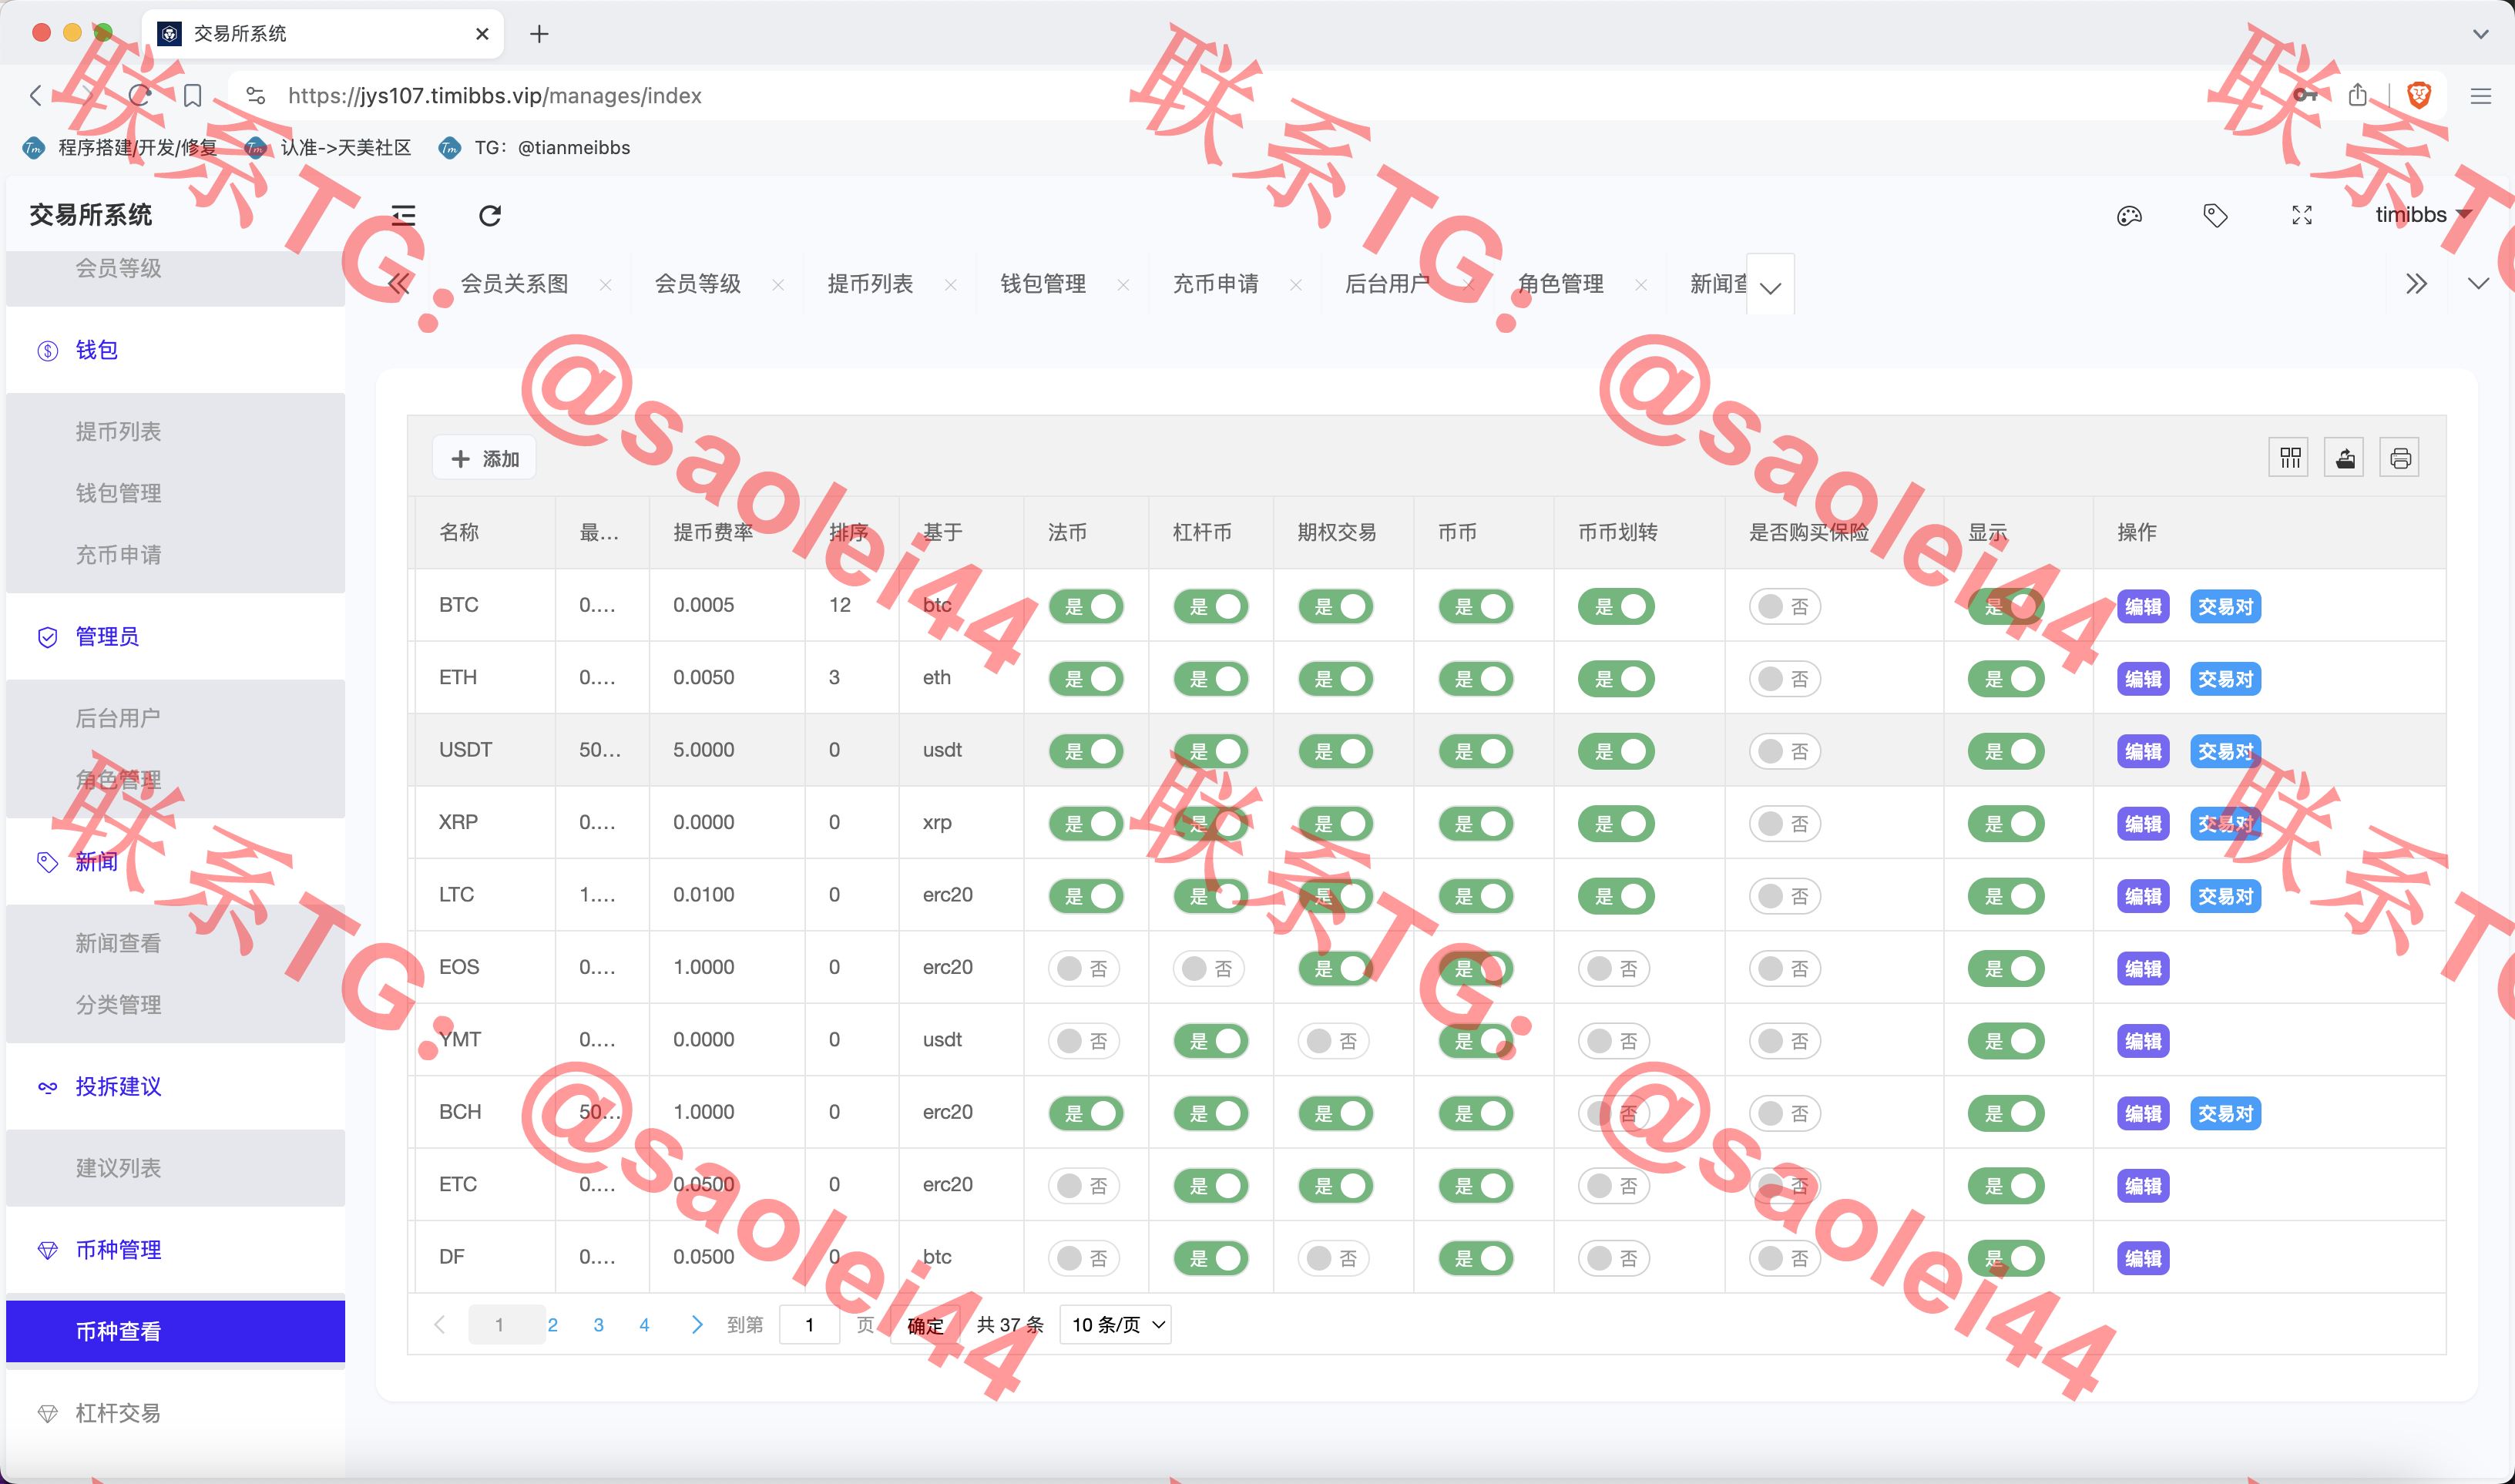Close the 提币列表 tab
The image size is (2515, 1484).
point(950,285)
